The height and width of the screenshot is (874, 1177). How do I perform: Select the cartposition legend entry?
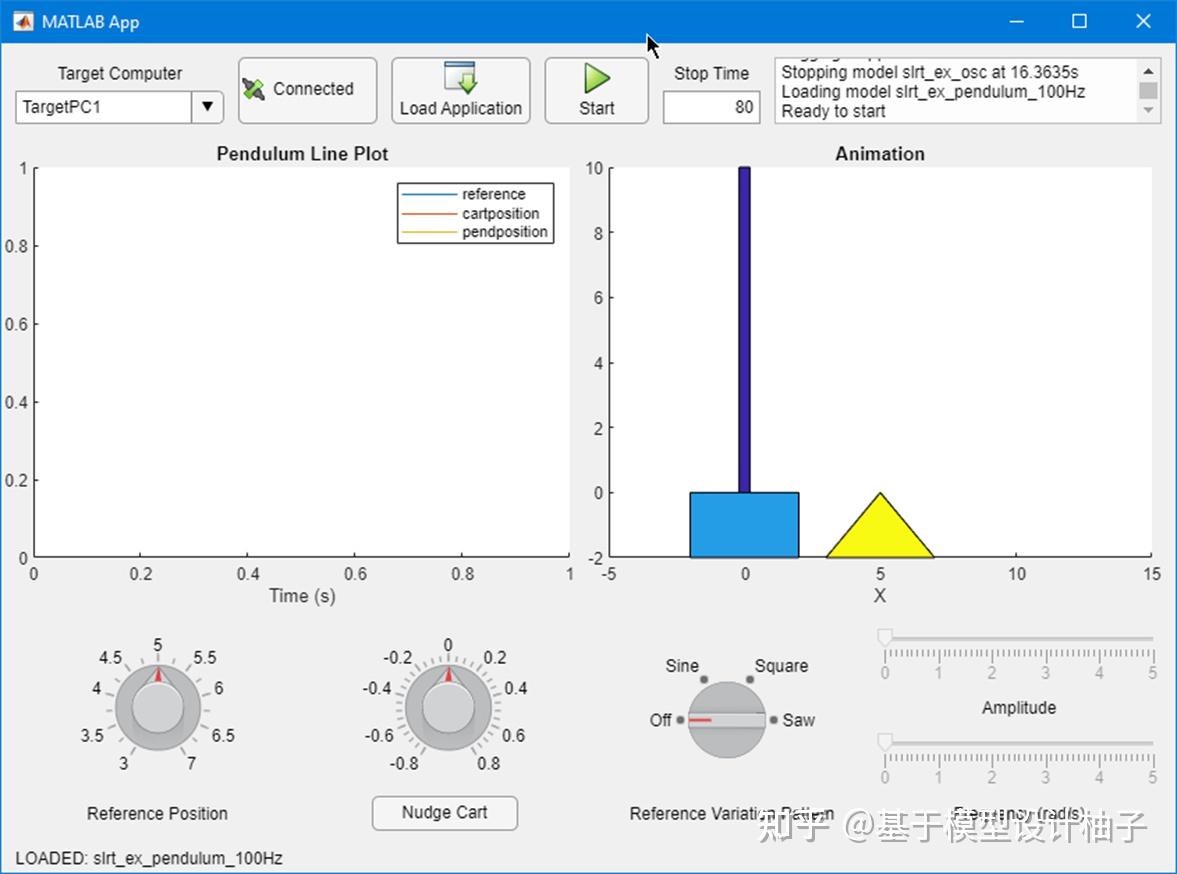[498, 213]
